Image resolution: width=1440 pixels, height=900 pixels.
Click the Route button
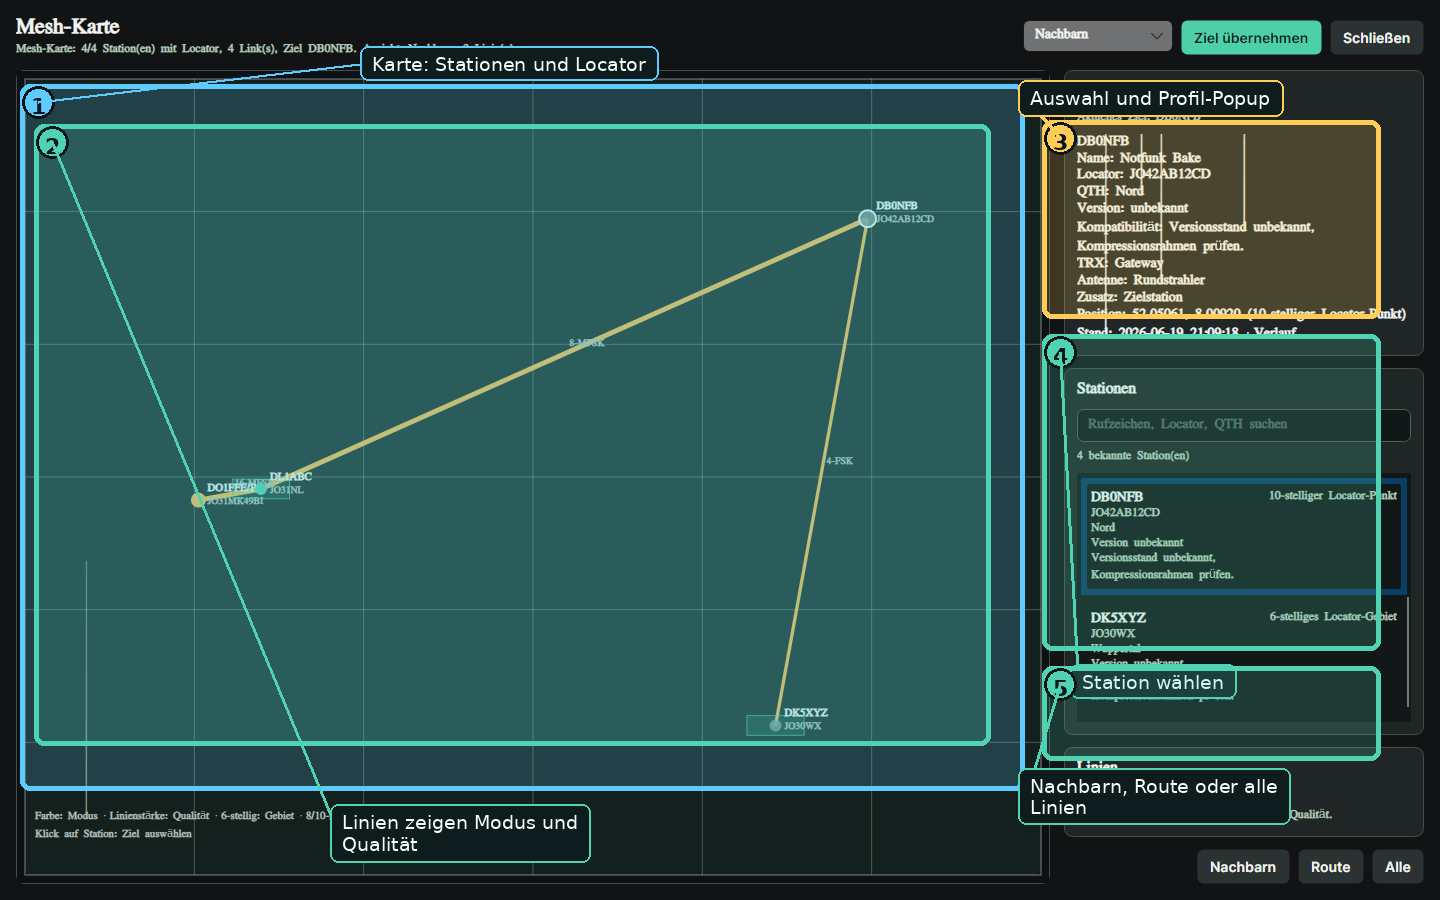point(1330,867)
